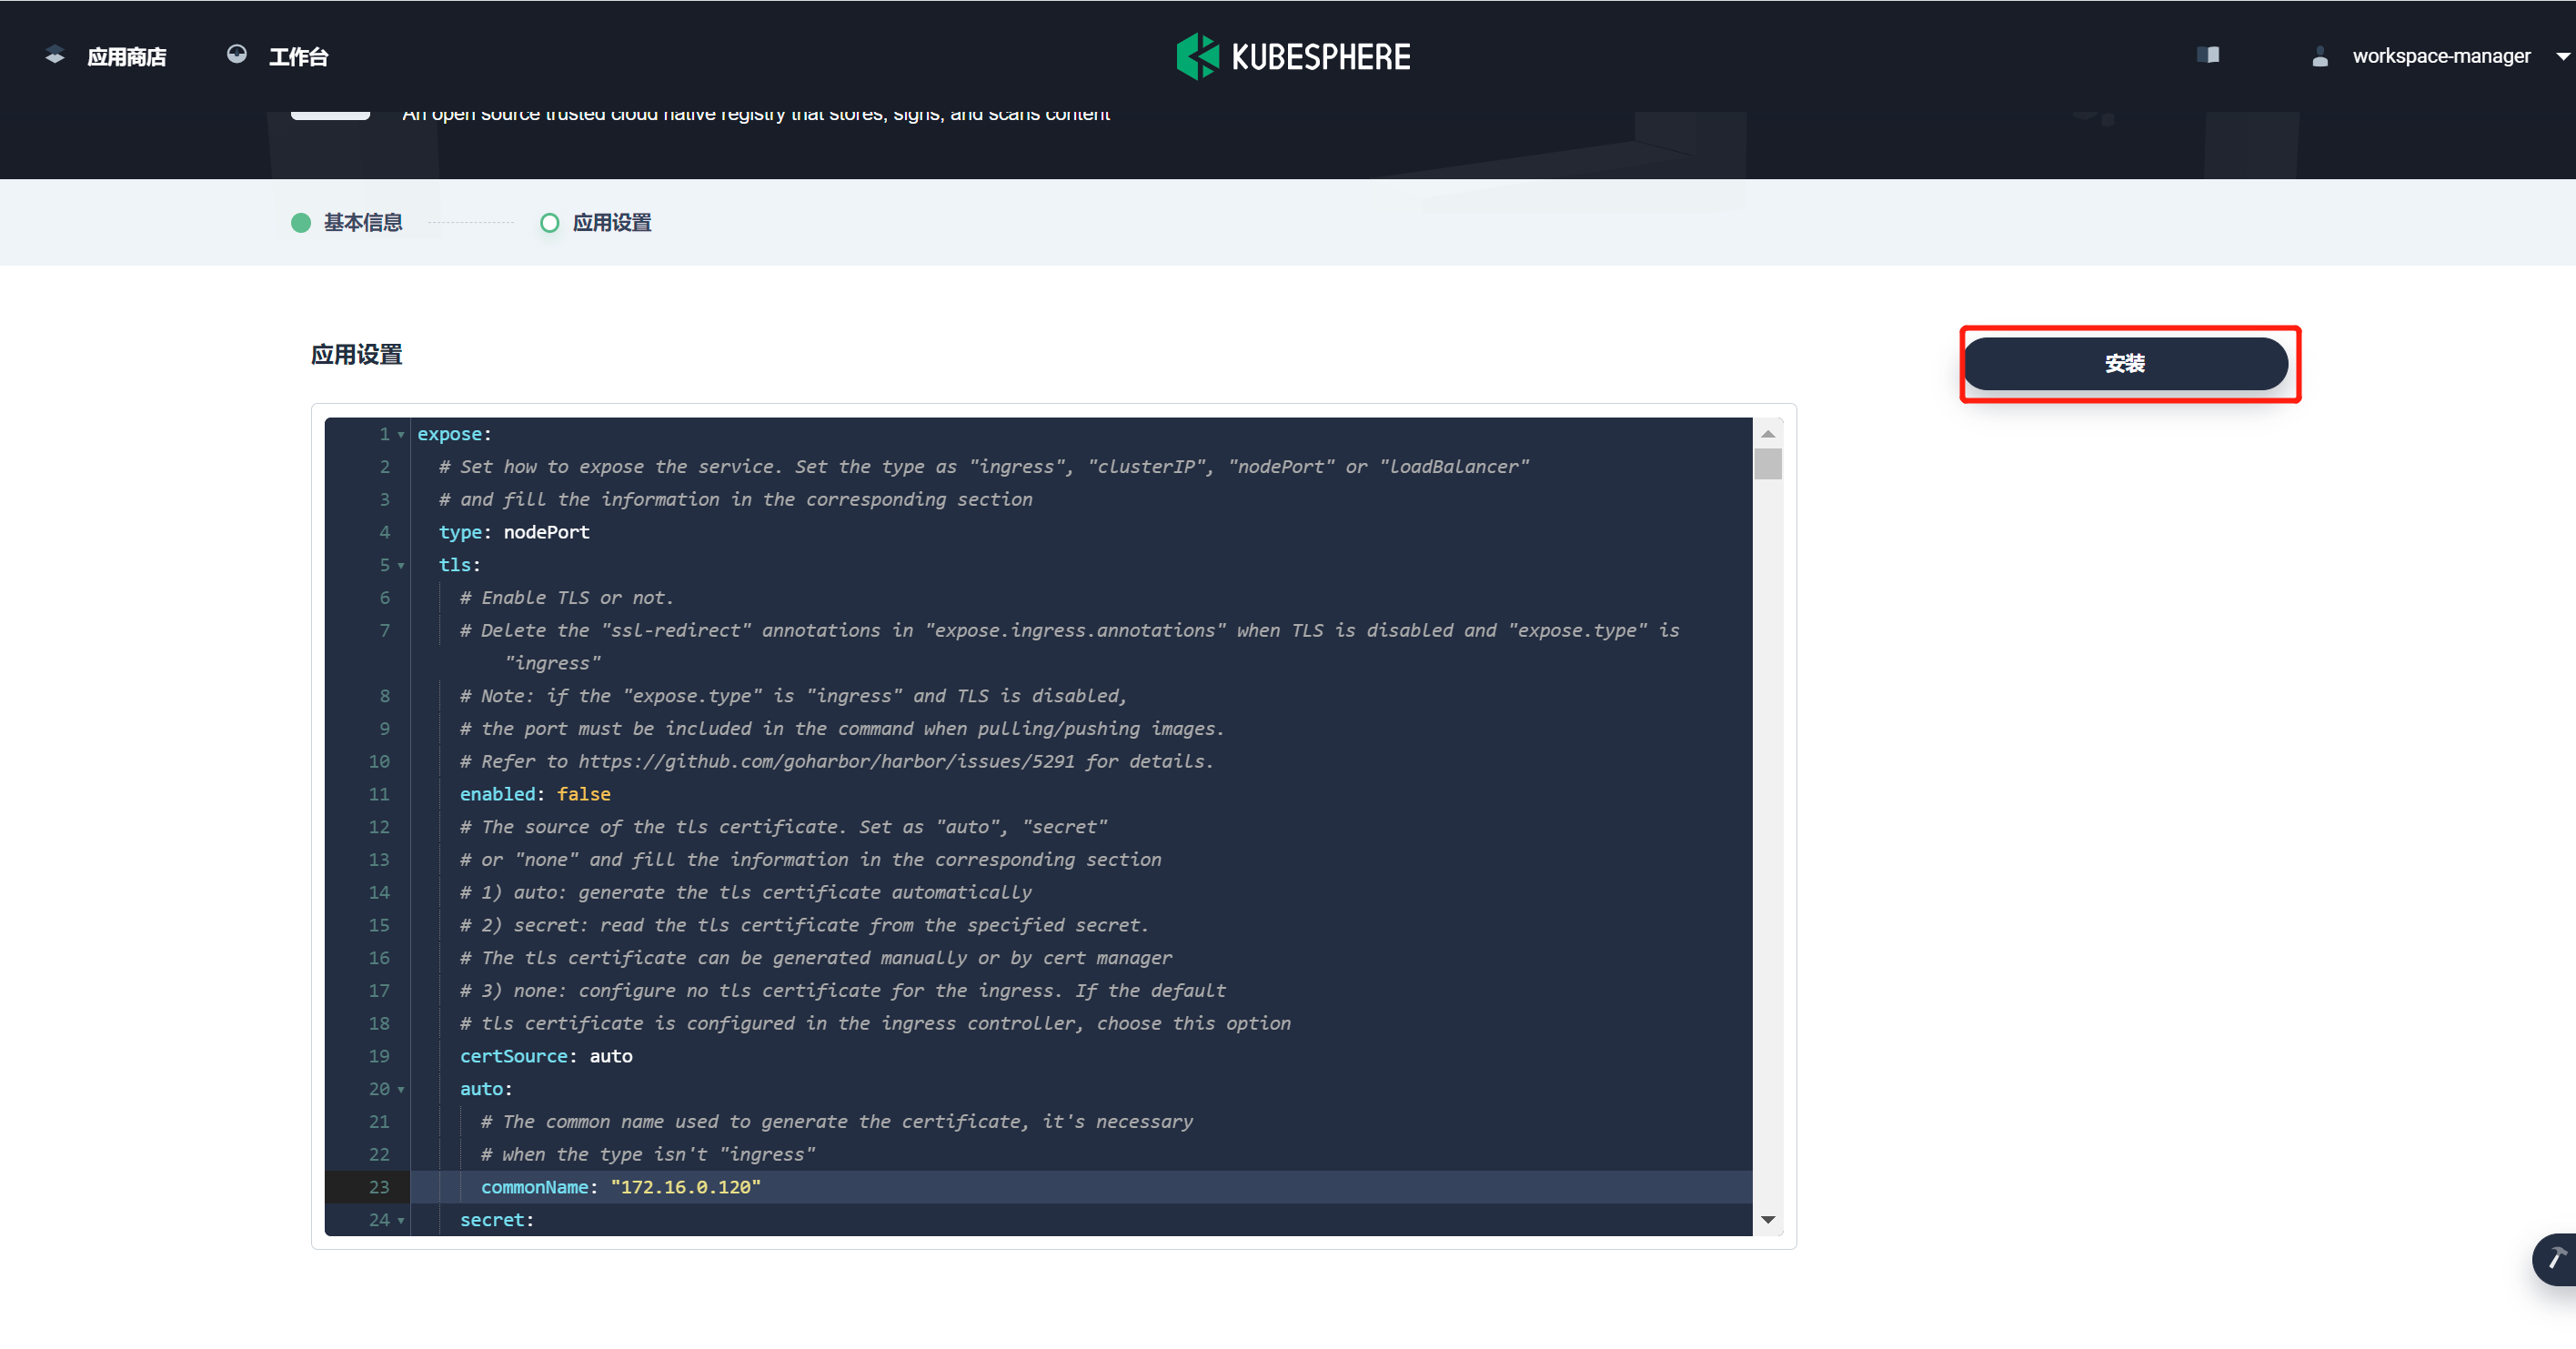Open the workspace-manager account dropdown

coord(2562,57)
